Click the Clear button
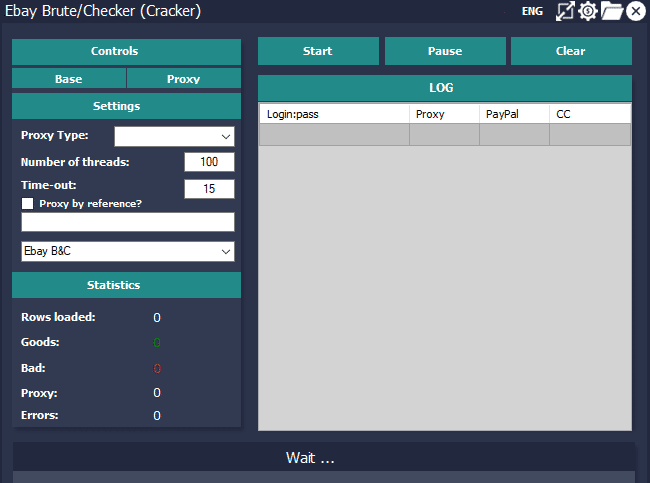Image resolution: width=650 pixels, height=483 pixels. point(571,51)
